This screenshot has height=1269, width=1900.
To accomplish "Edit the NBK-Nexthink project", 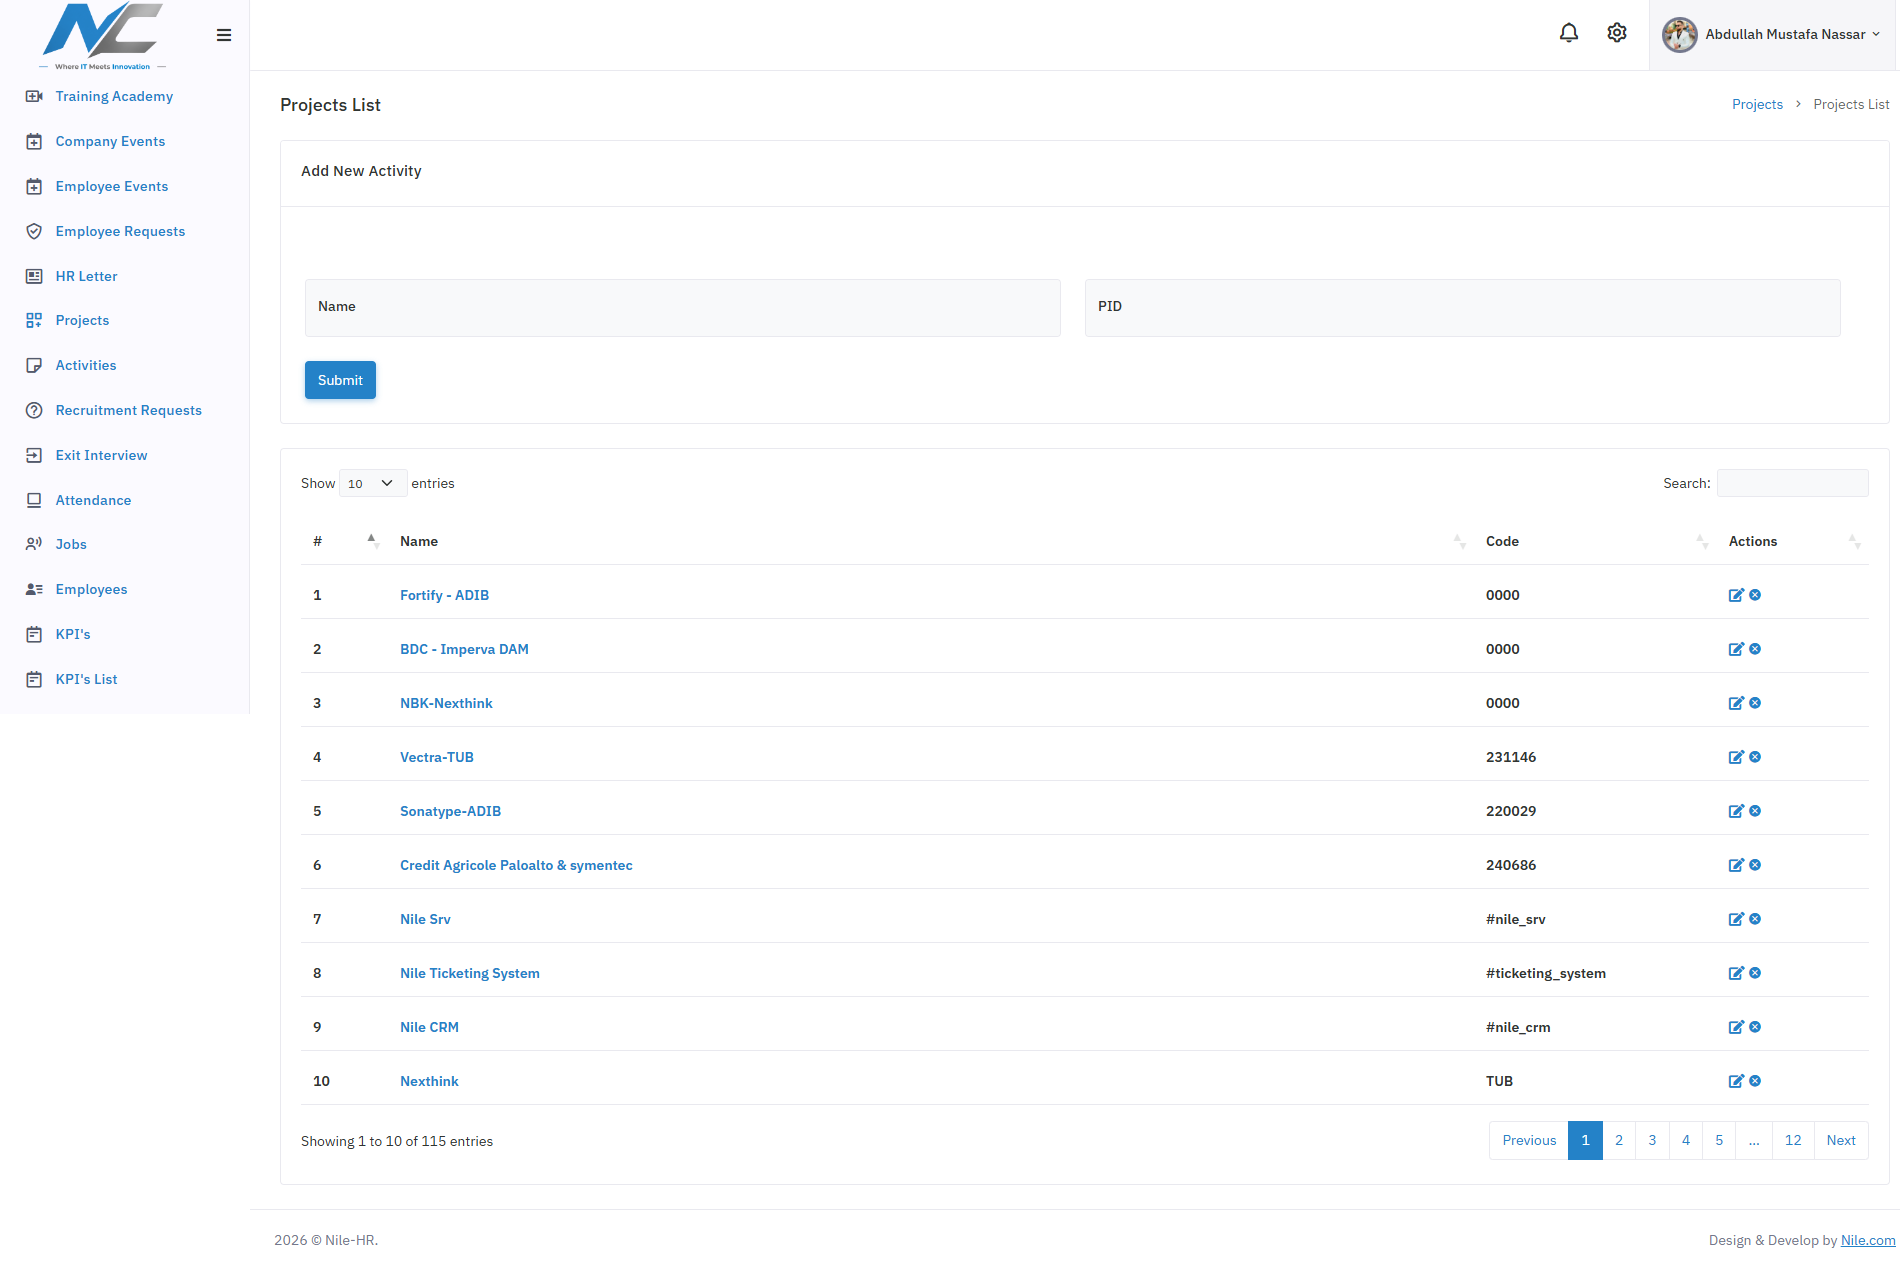I will (x=1736, y=703).
